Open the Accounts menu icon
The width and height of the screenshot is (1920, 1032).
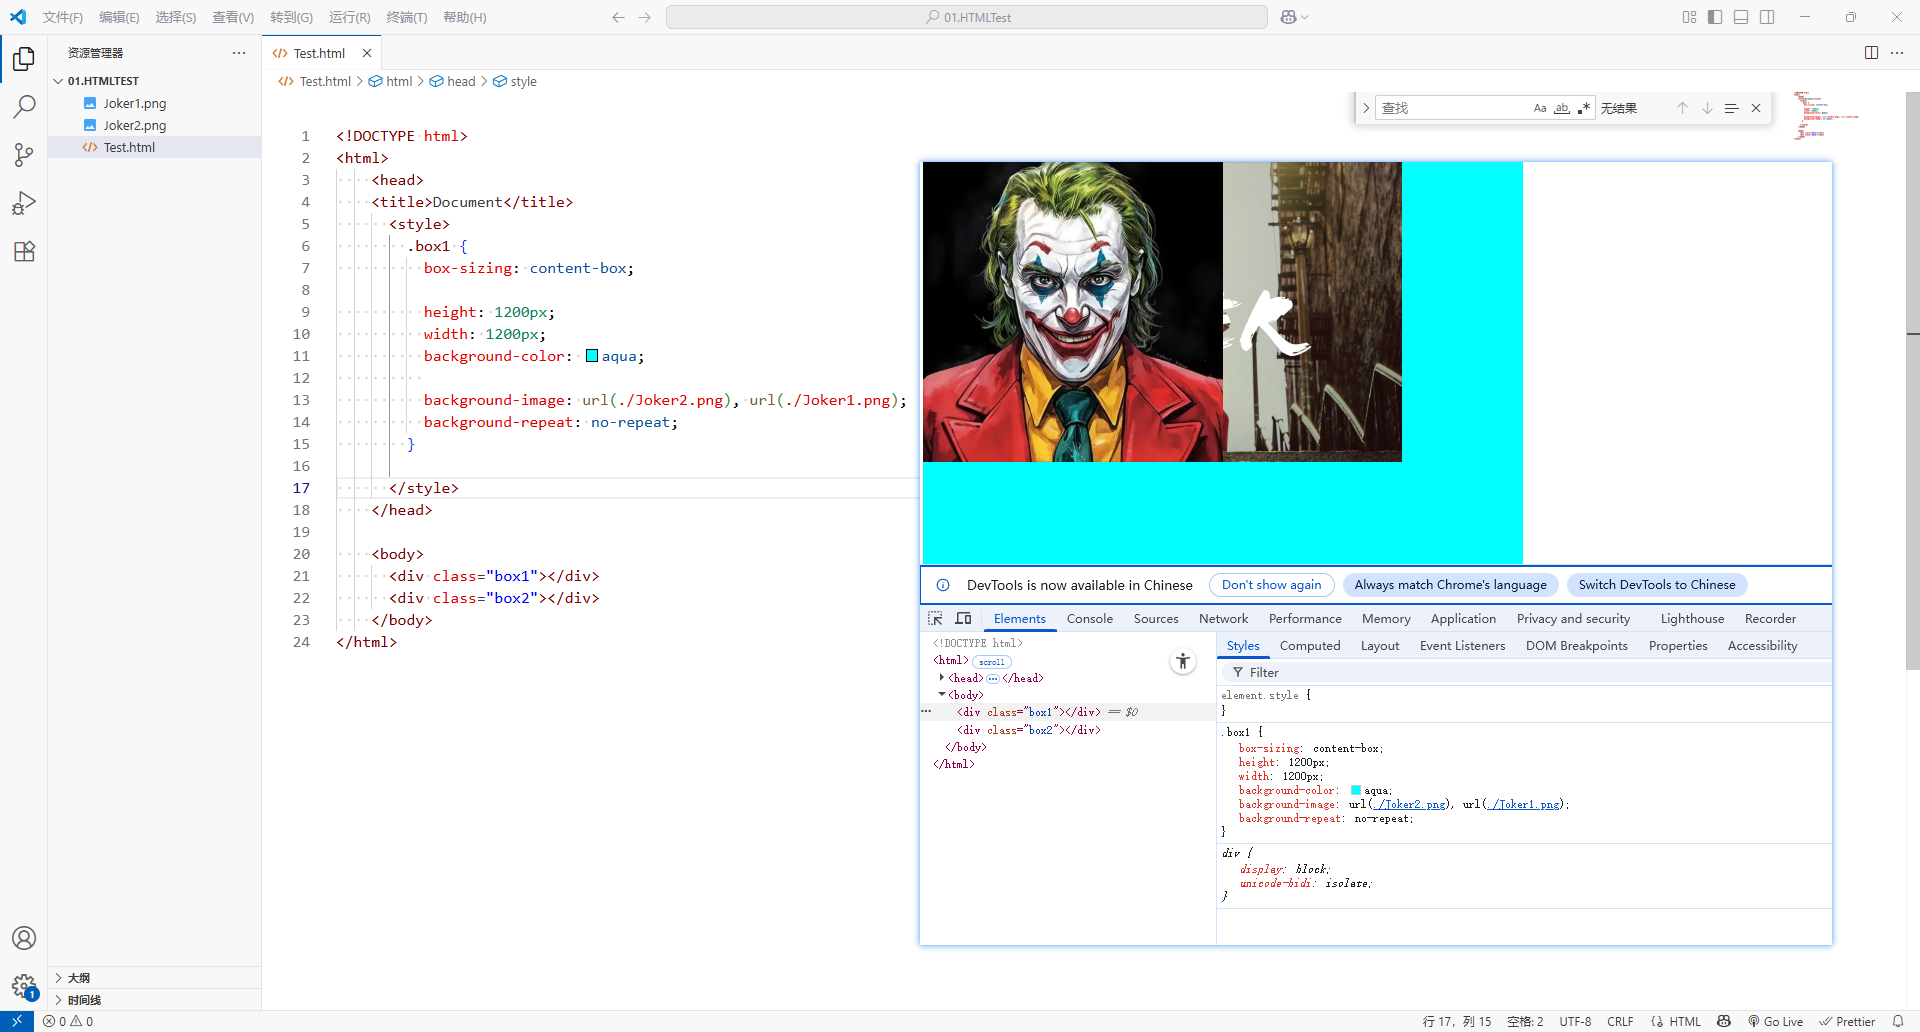(24, 938)
